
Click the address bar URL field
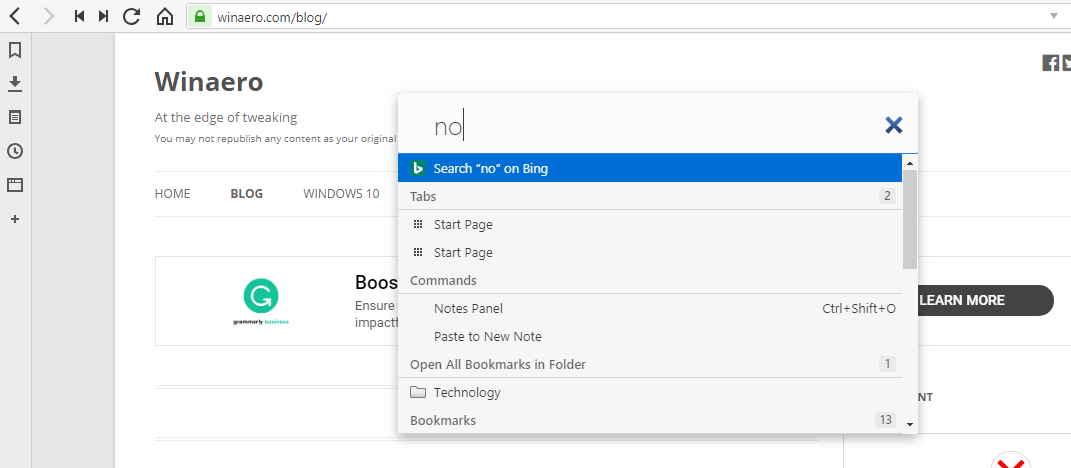click(x=627, y=16)
